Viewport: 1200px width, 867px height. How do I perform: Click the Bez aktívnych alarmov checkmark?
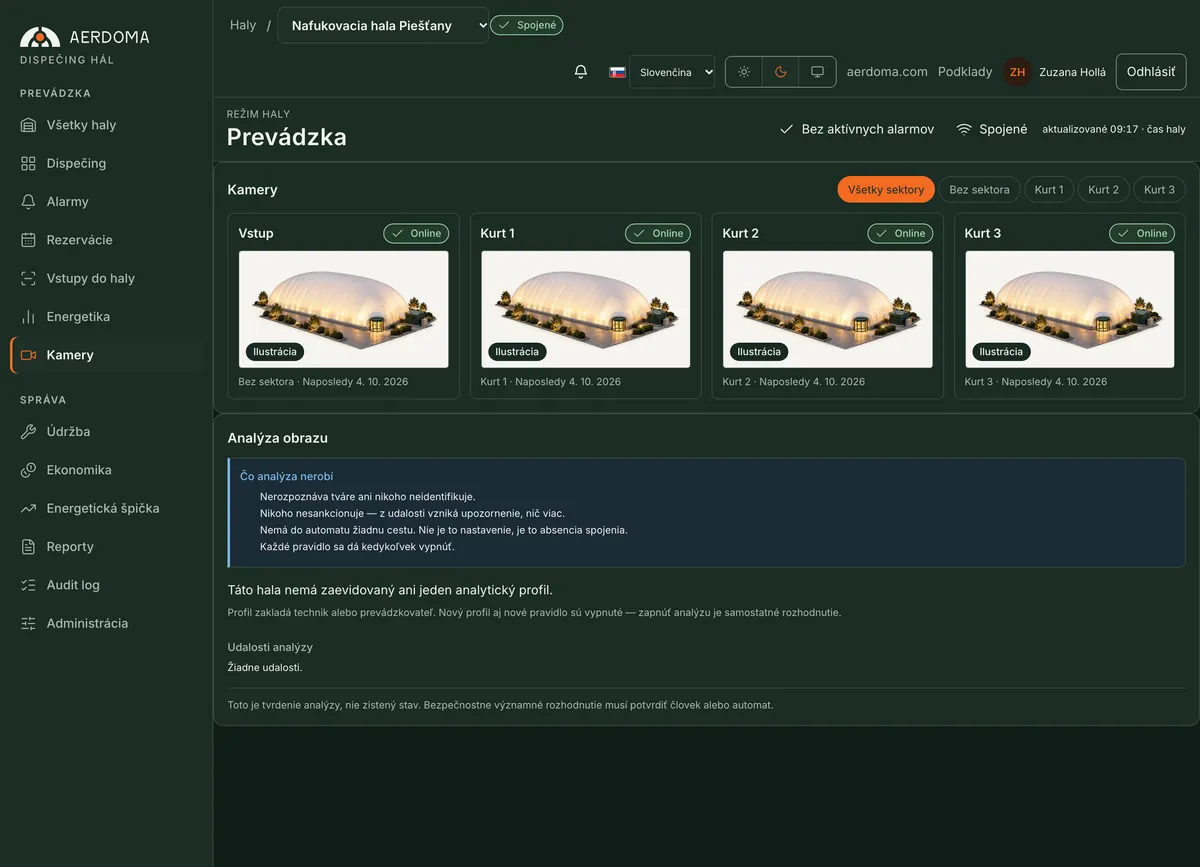point(786,129)
